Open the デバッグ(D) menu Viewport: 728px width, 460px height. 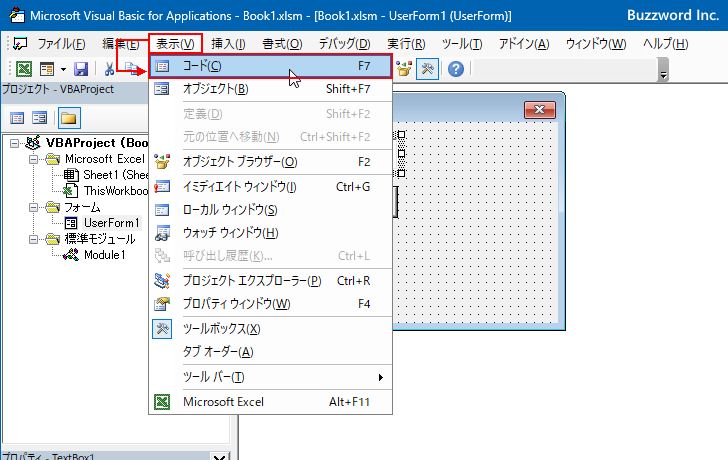[x=344, y=44]
